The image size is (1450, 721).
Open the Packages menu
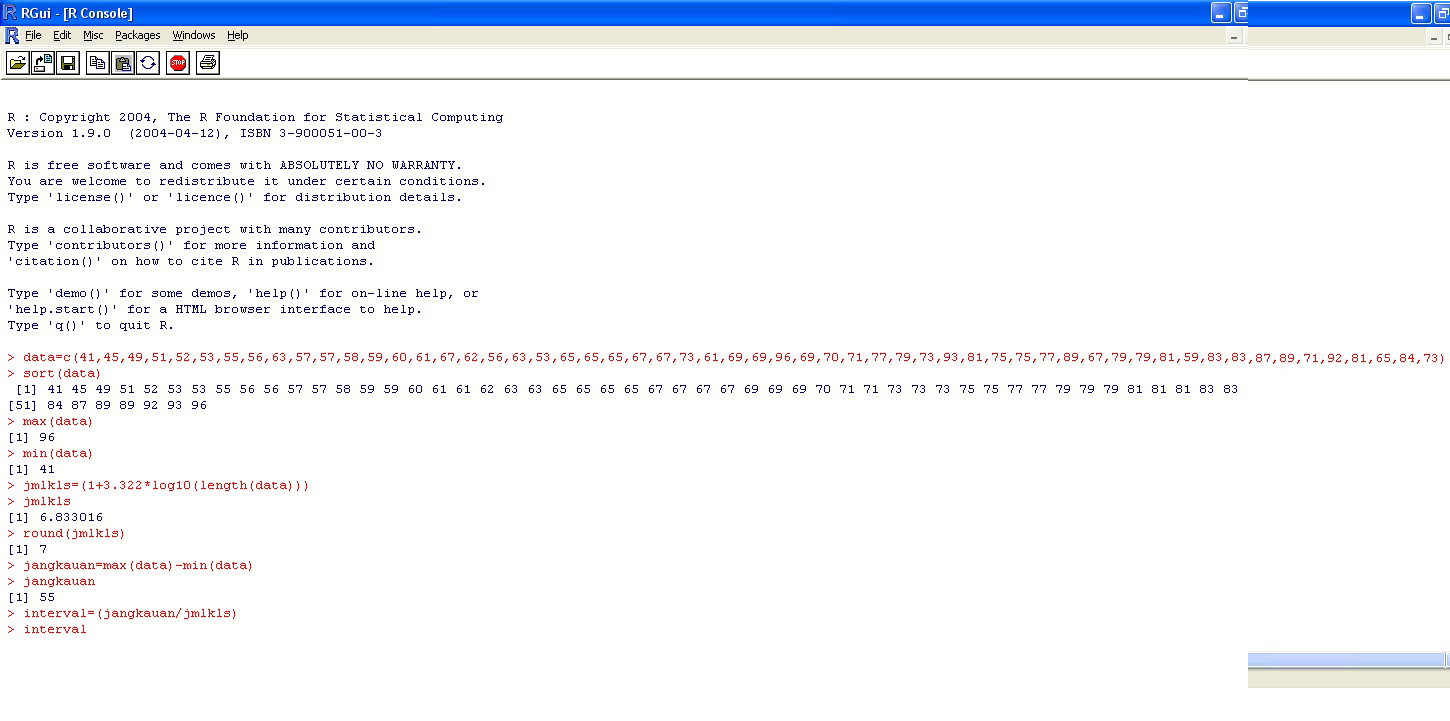pyautogui.click(x=137, y=35)
